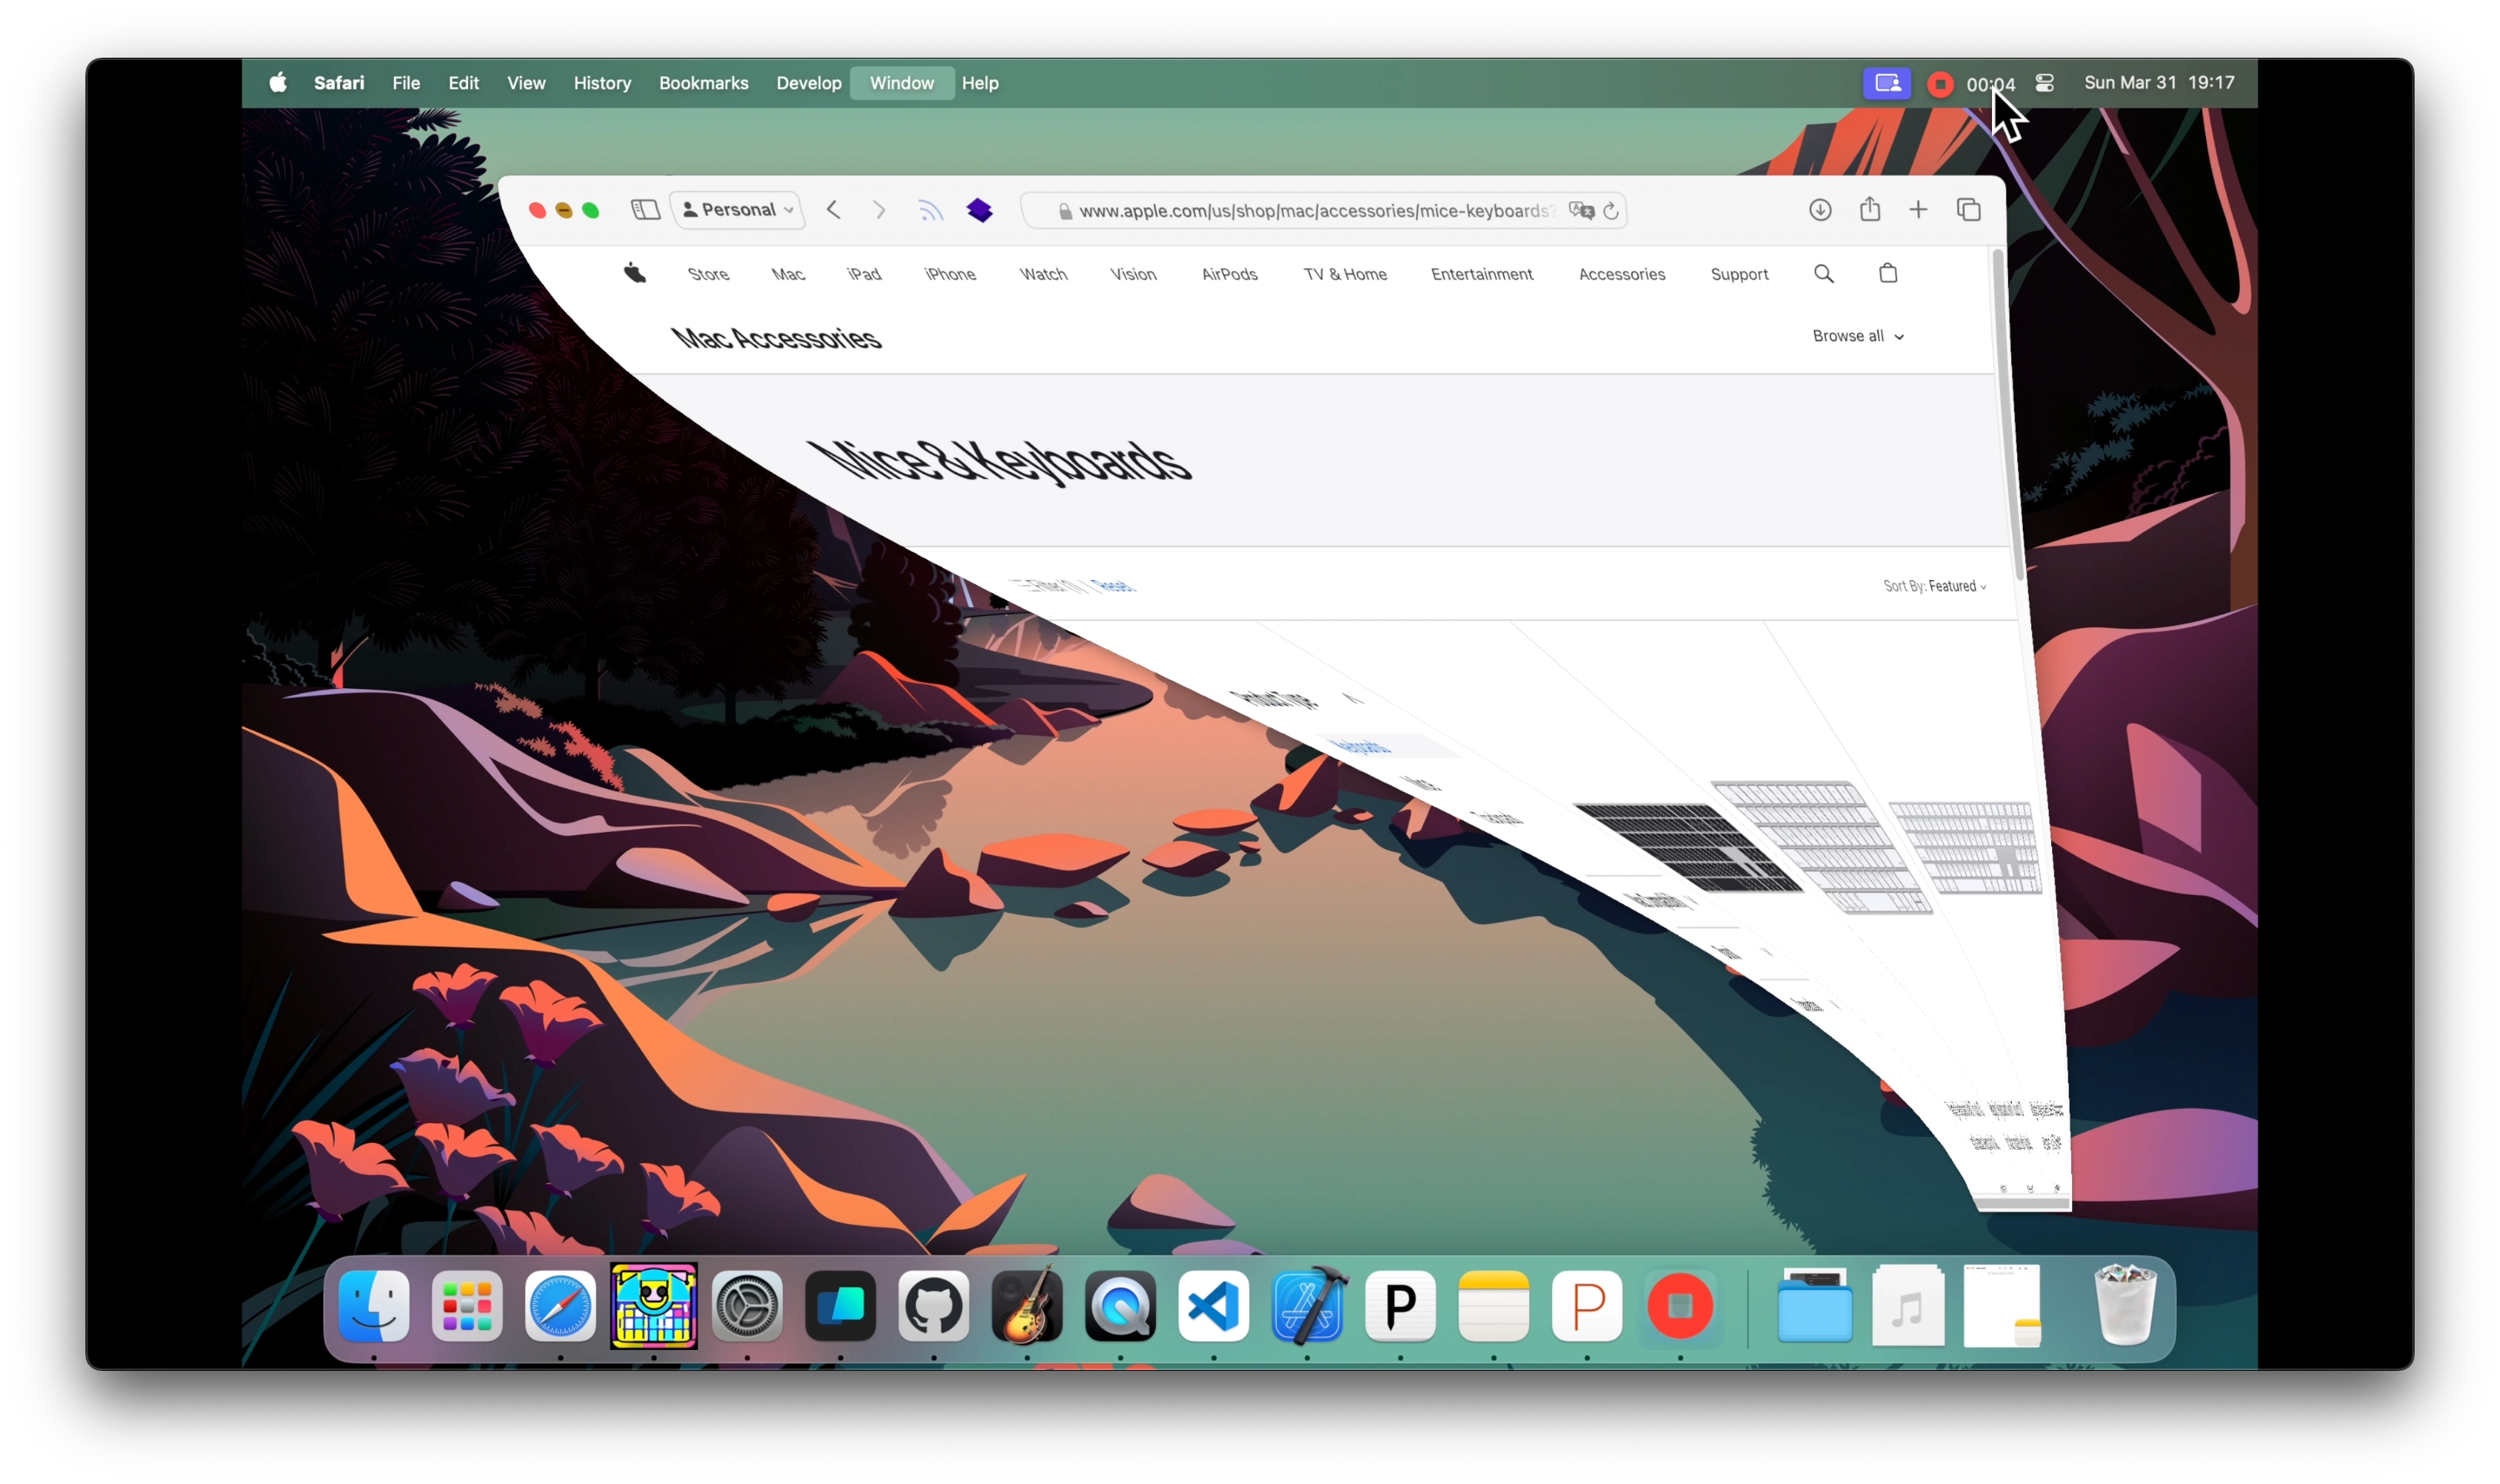Open the Entertainment link
2500x1484 pixels.
(x=1481, y=274)
